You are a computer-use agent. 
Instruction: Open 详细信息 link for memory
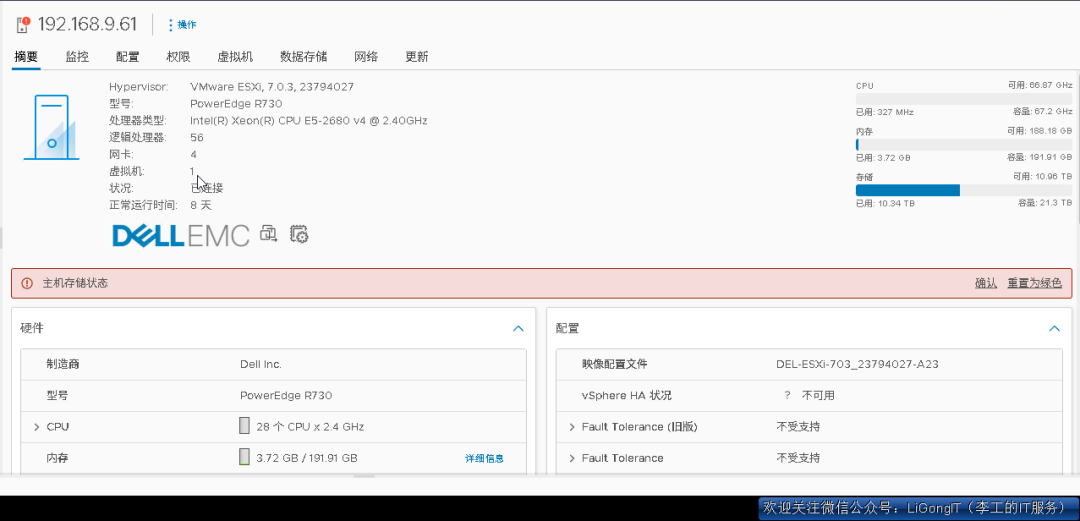click(484, 458)
